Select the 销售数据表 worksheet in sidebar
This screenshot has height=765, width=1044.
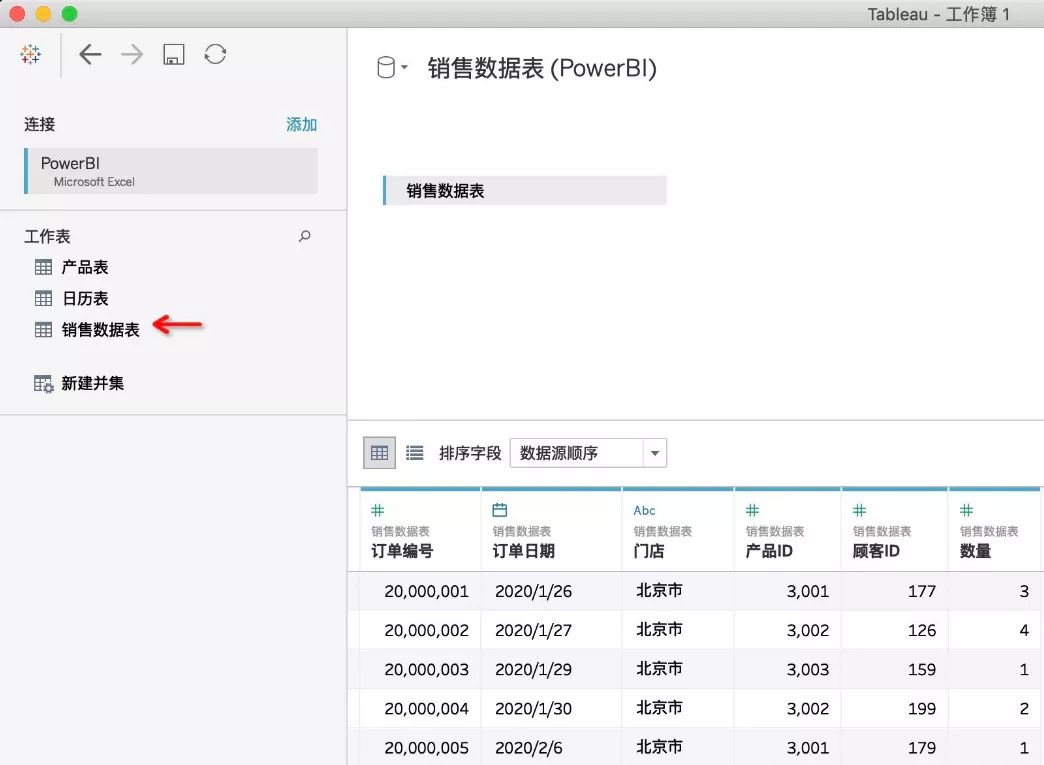click(x=101, y=330)
